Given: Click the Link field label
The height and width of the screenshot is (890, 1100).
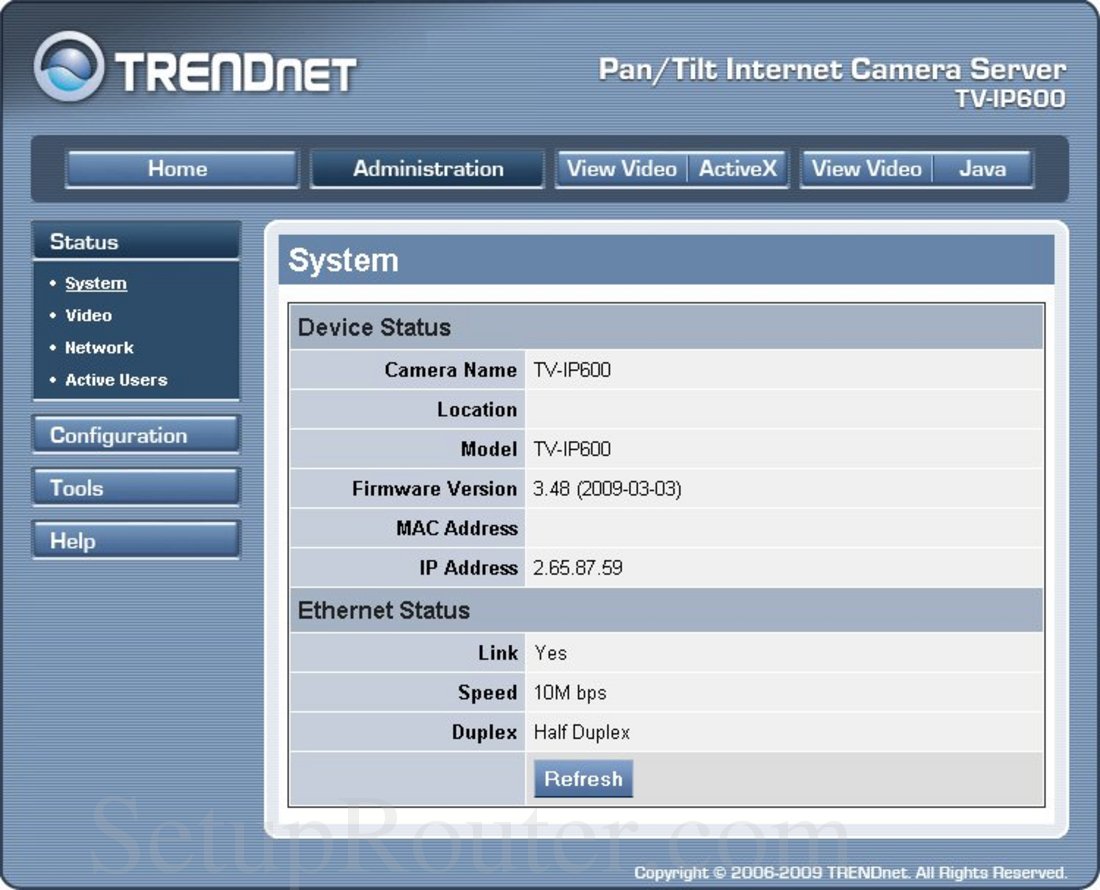Looking at the screenshot, I should pyautogui.click(x=498, y=654).
